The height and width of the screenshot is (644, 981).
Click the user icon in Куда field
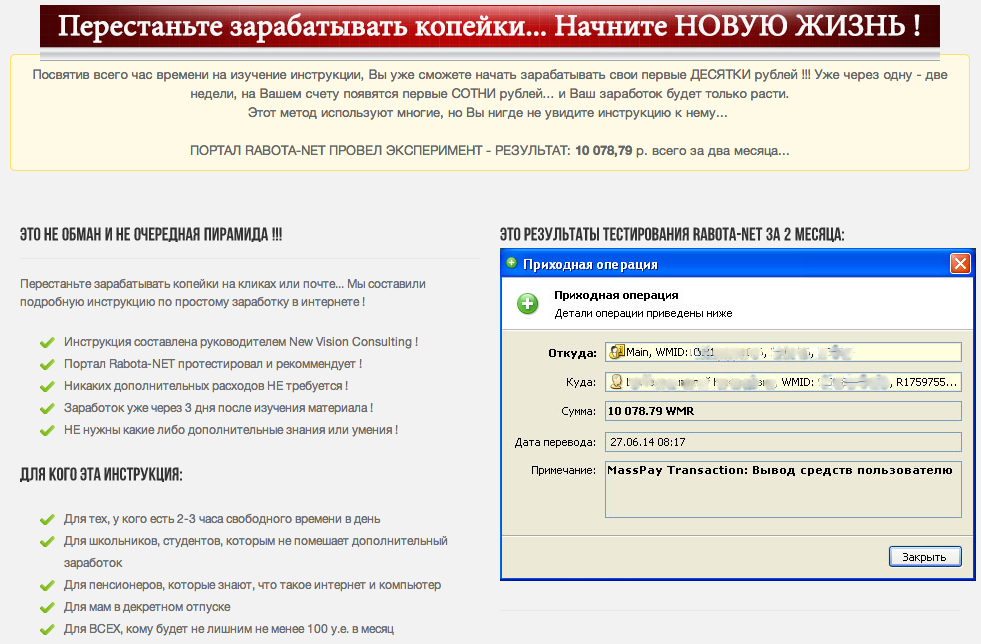click(616, 382)
